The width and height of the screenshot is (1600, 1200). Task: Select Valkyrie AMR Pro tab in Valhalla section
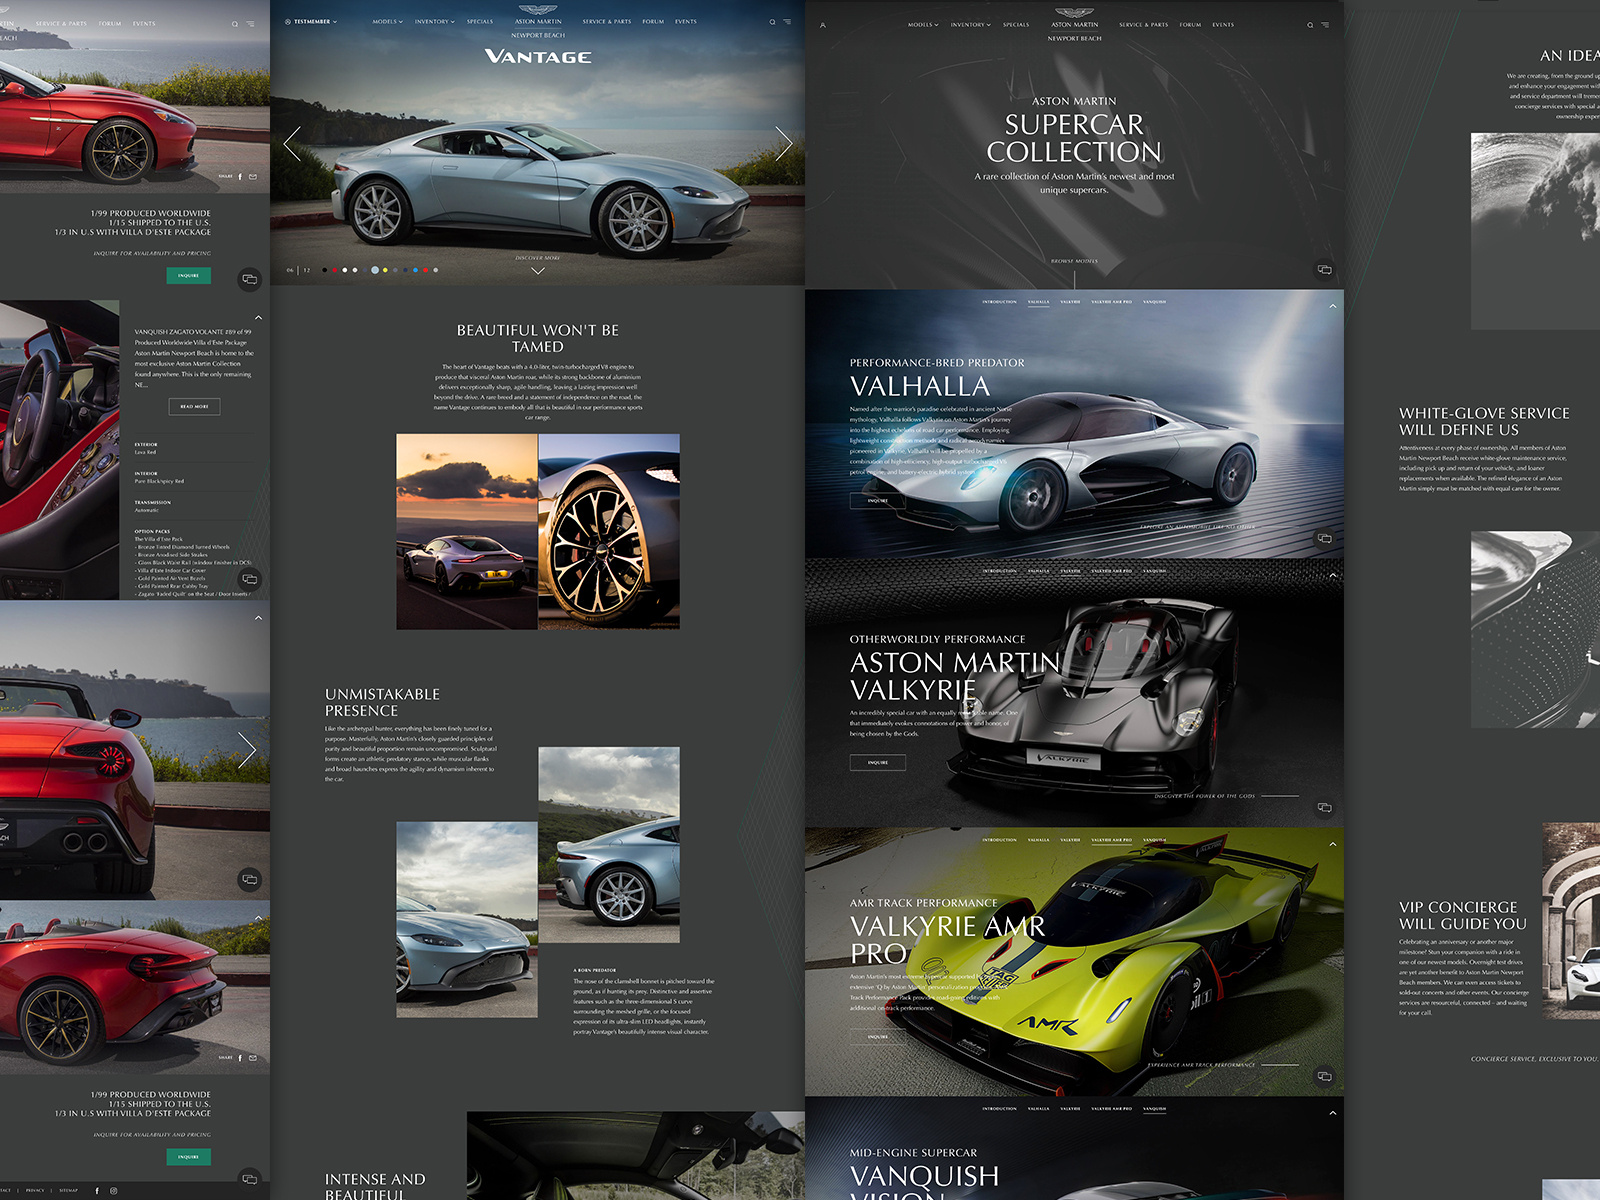click(x=1112, y=302)
